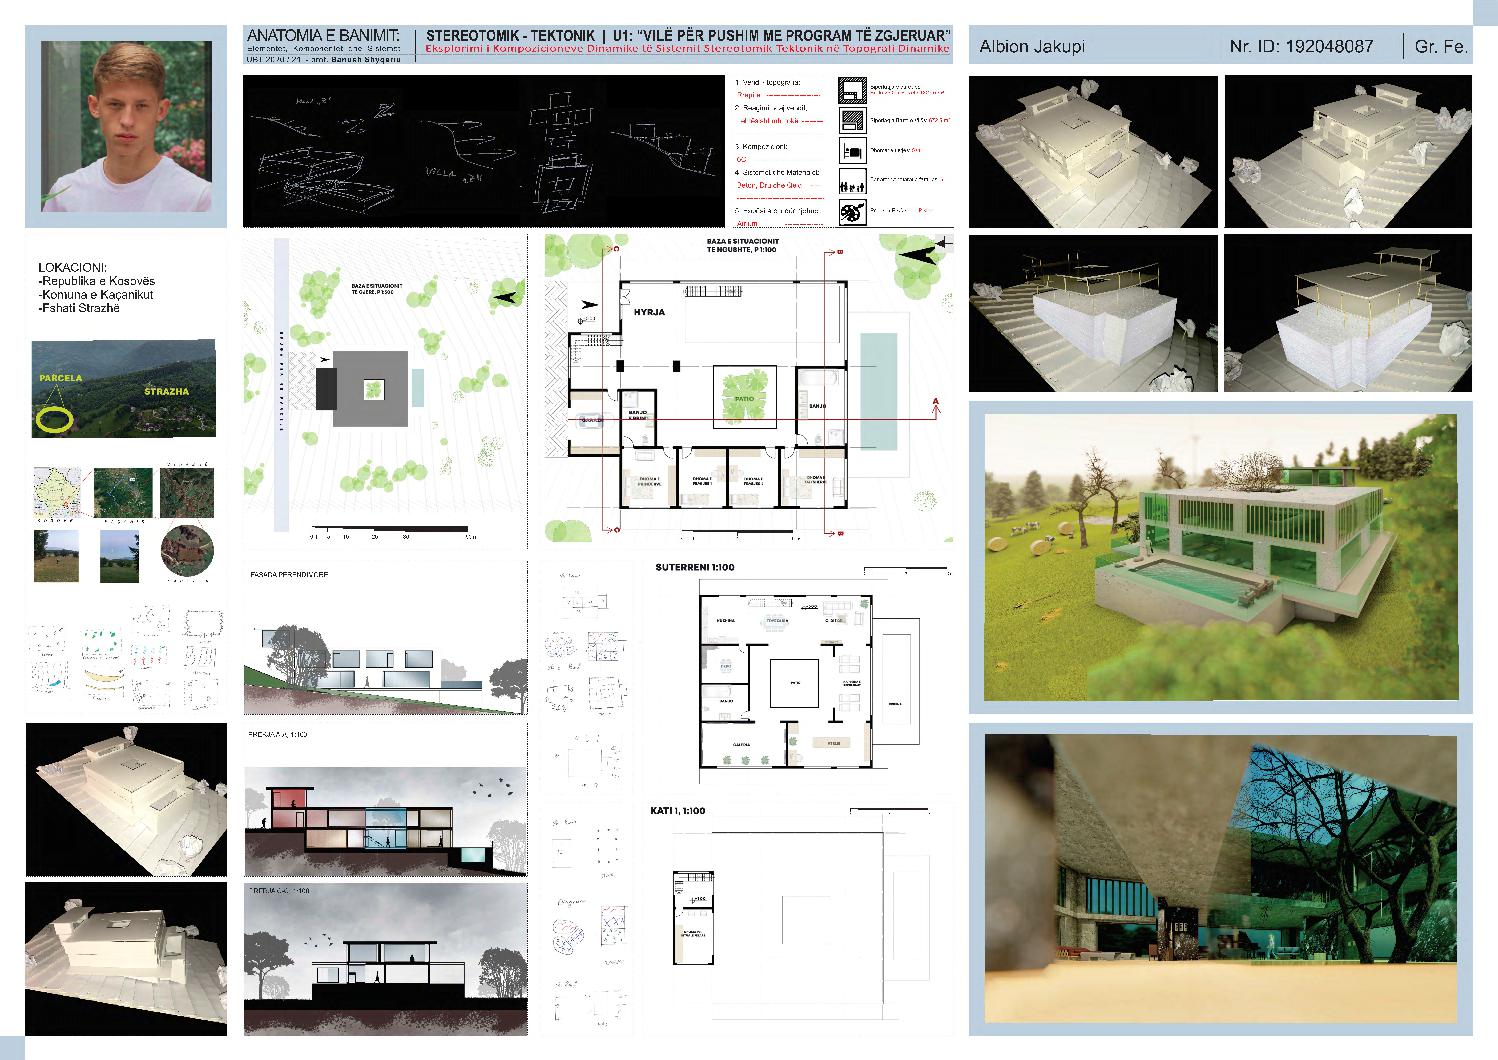
Task: Click the yellow PARCELA circle on the site photo
Action: click(55, 418)
